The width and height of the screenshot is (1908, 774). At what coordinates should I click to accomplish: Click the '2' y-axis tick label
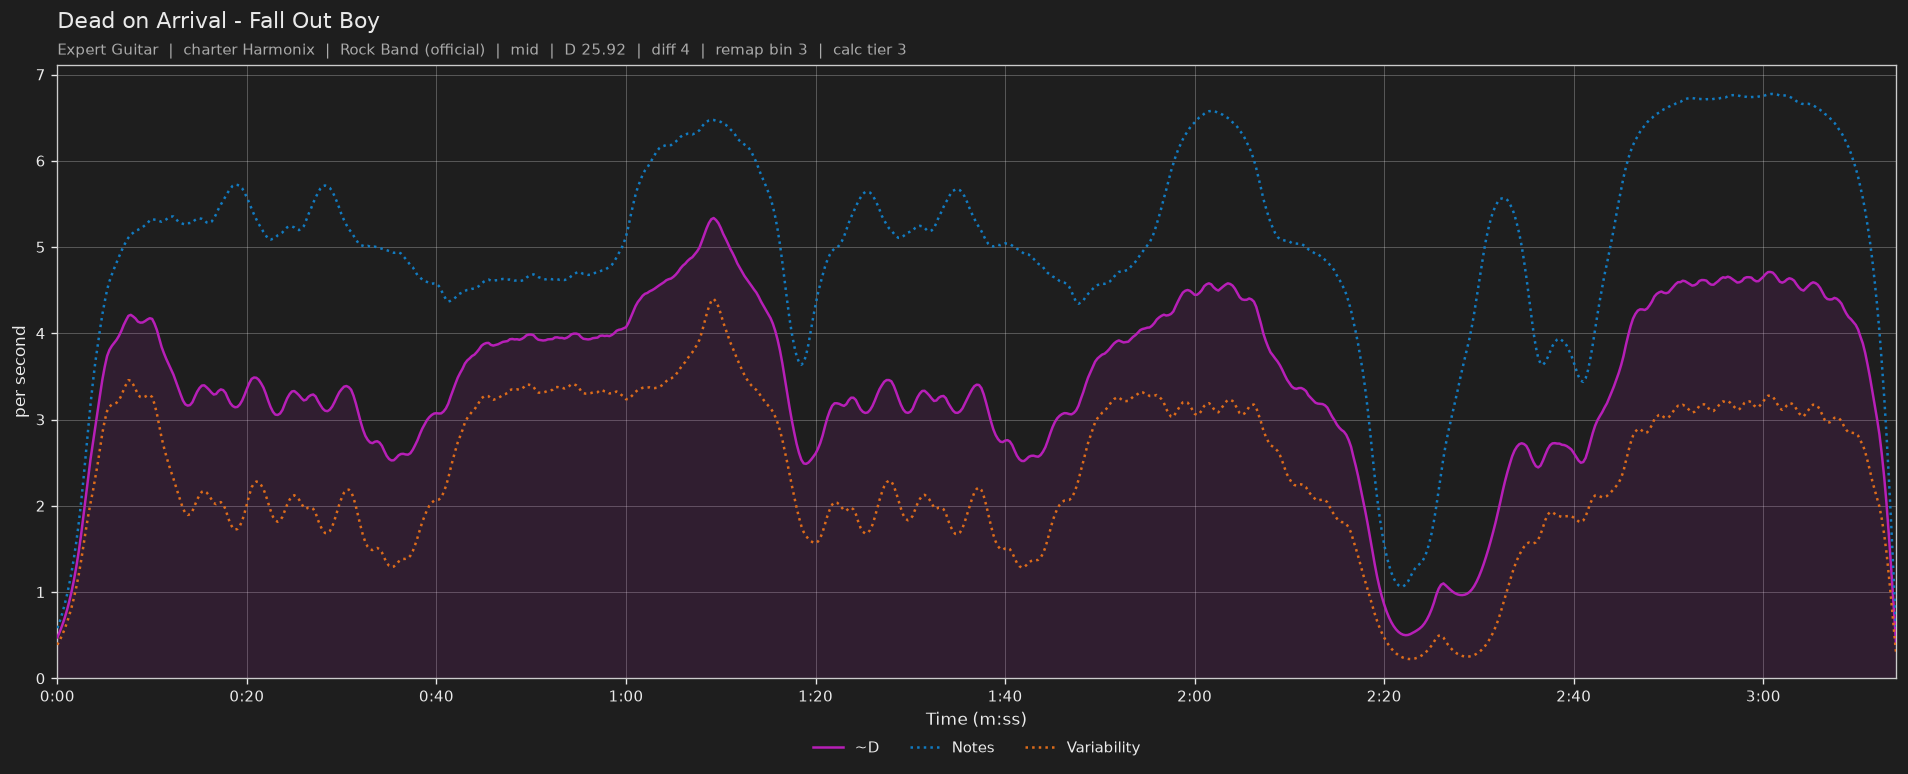[40, 507]
